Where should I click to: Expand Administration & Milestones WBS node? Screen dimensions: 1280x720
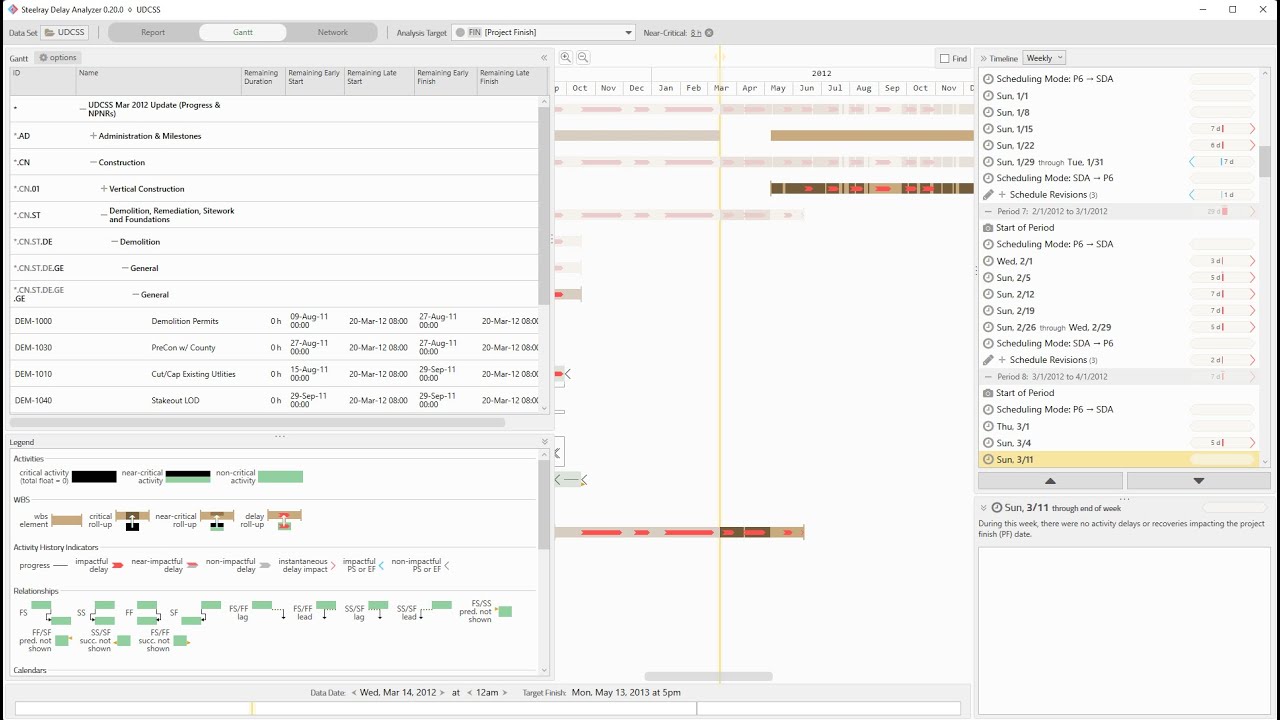93,136
